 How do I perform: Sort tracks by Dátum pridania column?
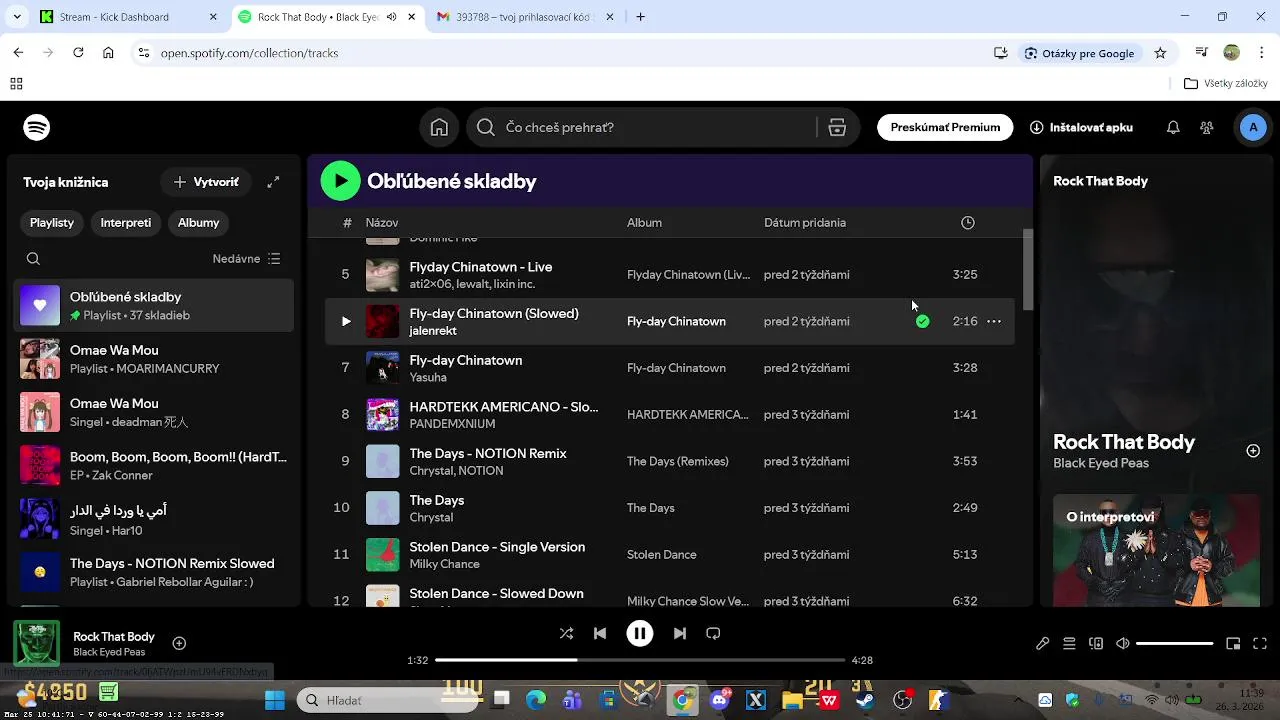(805, 222)
